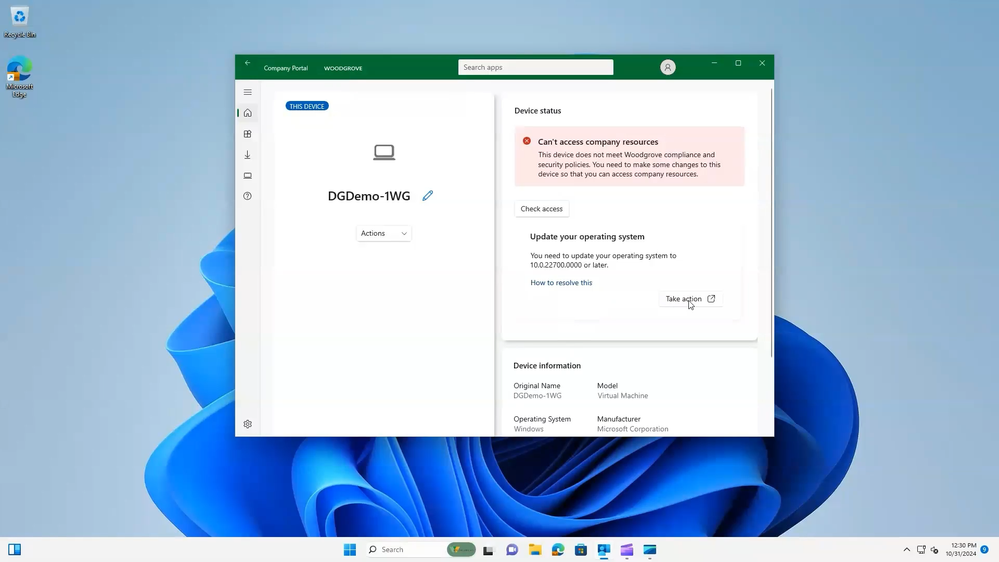Click the red error icon in Device status

(527, 141)
